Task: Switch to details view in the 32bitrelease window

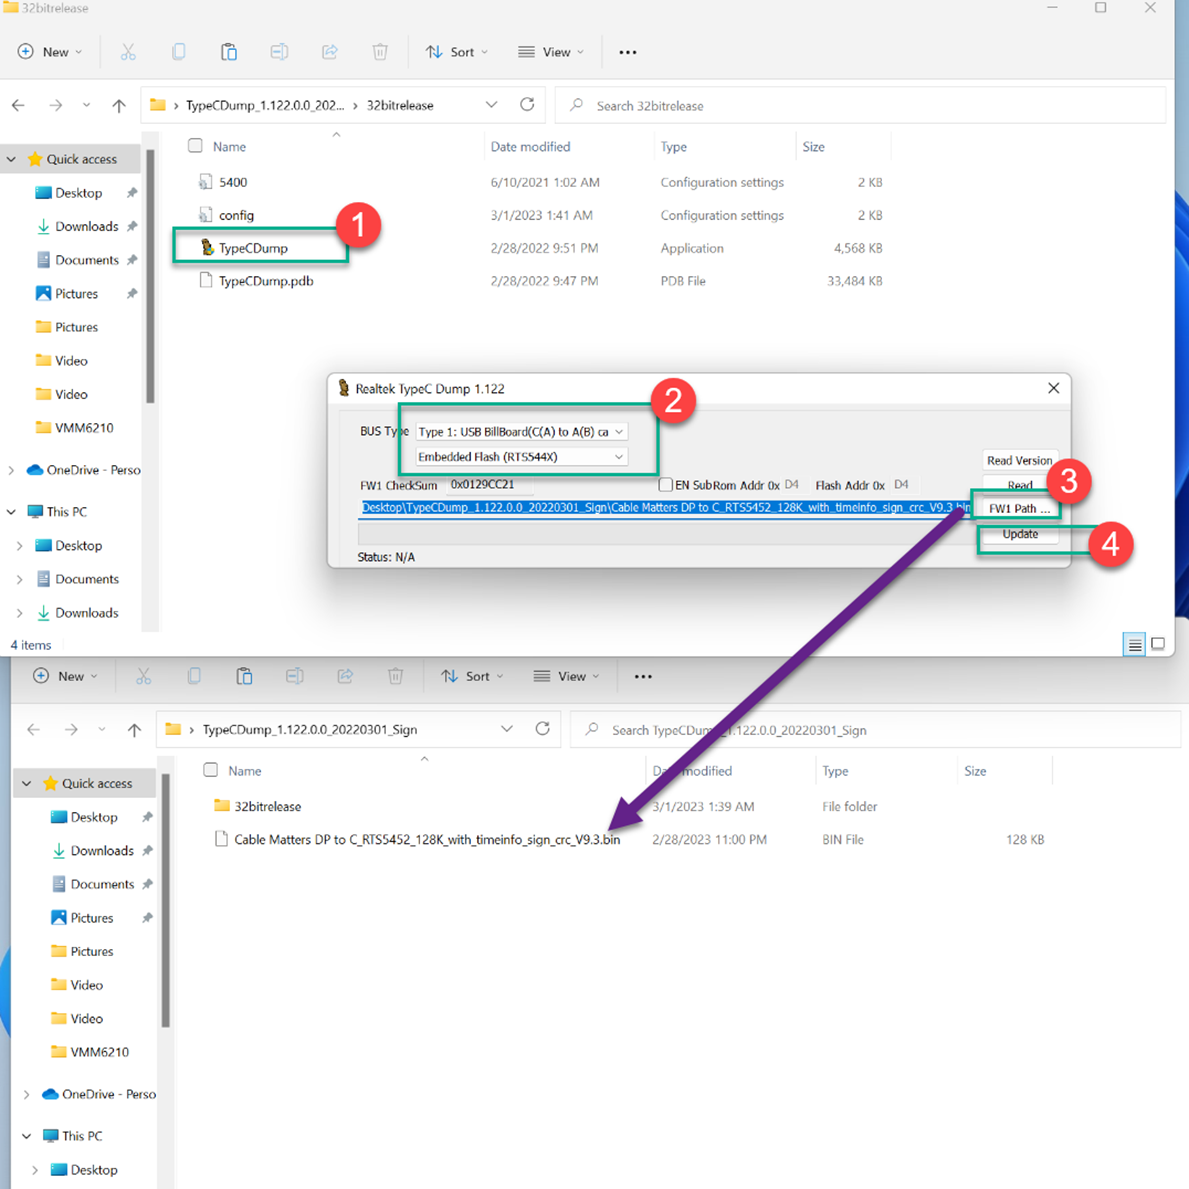Action: click(x=1134, y=645)
